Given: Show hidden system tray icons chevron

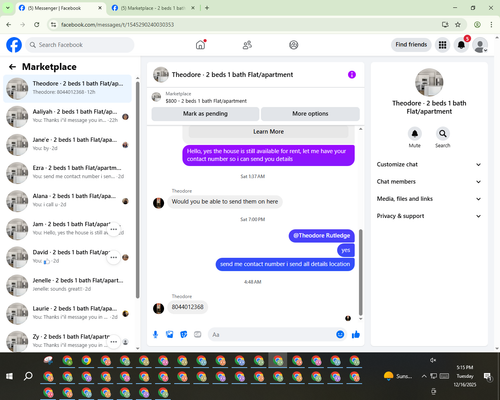Looking at the screenshot, I should [x=424, y=376].
